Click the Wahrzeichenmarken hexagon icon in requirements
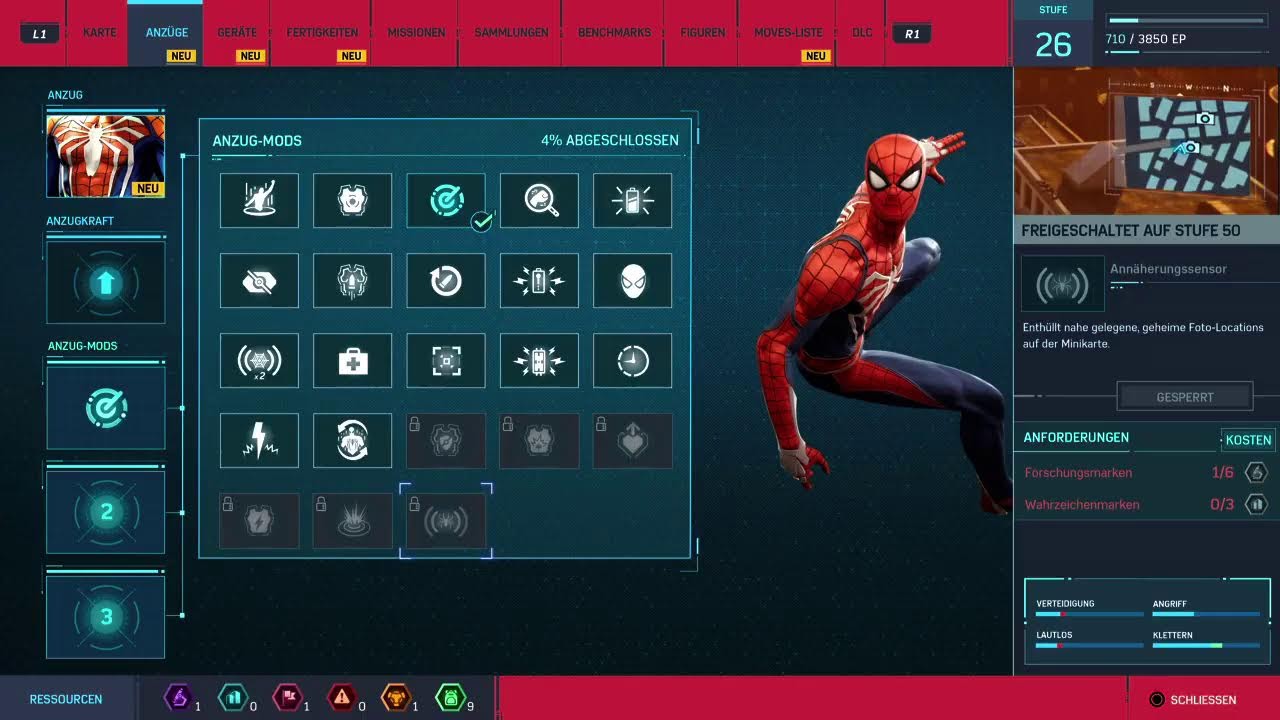Screen dimensions: 1280x720 click(1255, 504)
